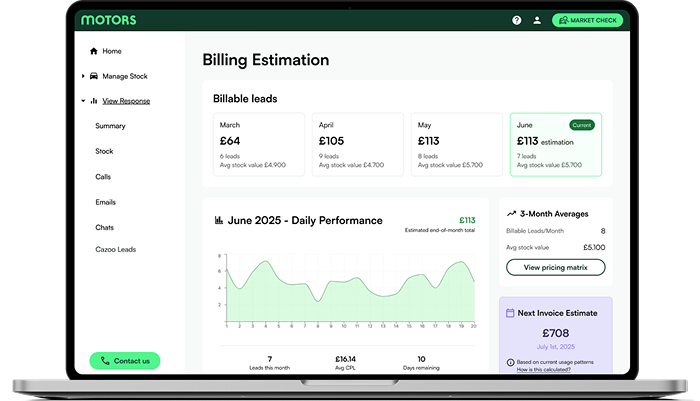Click the bar chart icon beside View Response
The image size is (700, 401).
[x=94, y=101]
